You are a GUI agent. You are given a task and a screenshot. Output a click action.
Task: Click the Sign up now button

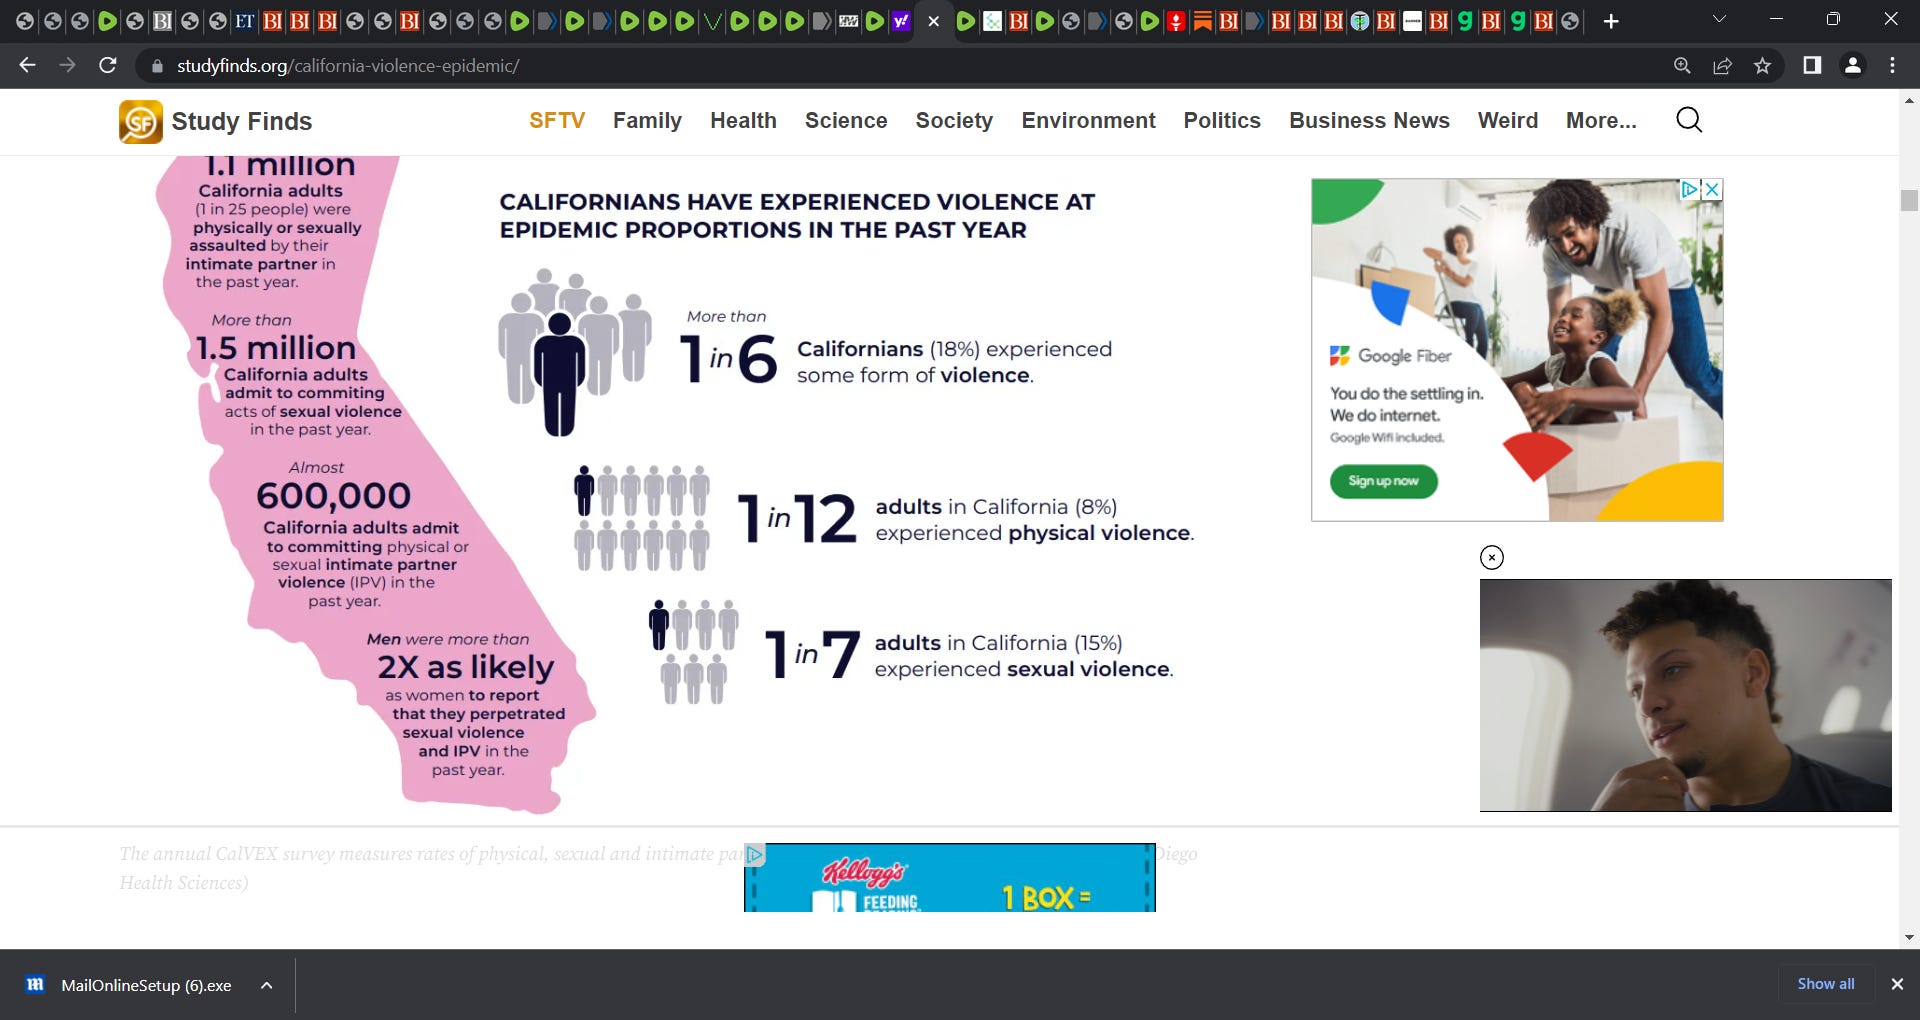point(1383,481)
